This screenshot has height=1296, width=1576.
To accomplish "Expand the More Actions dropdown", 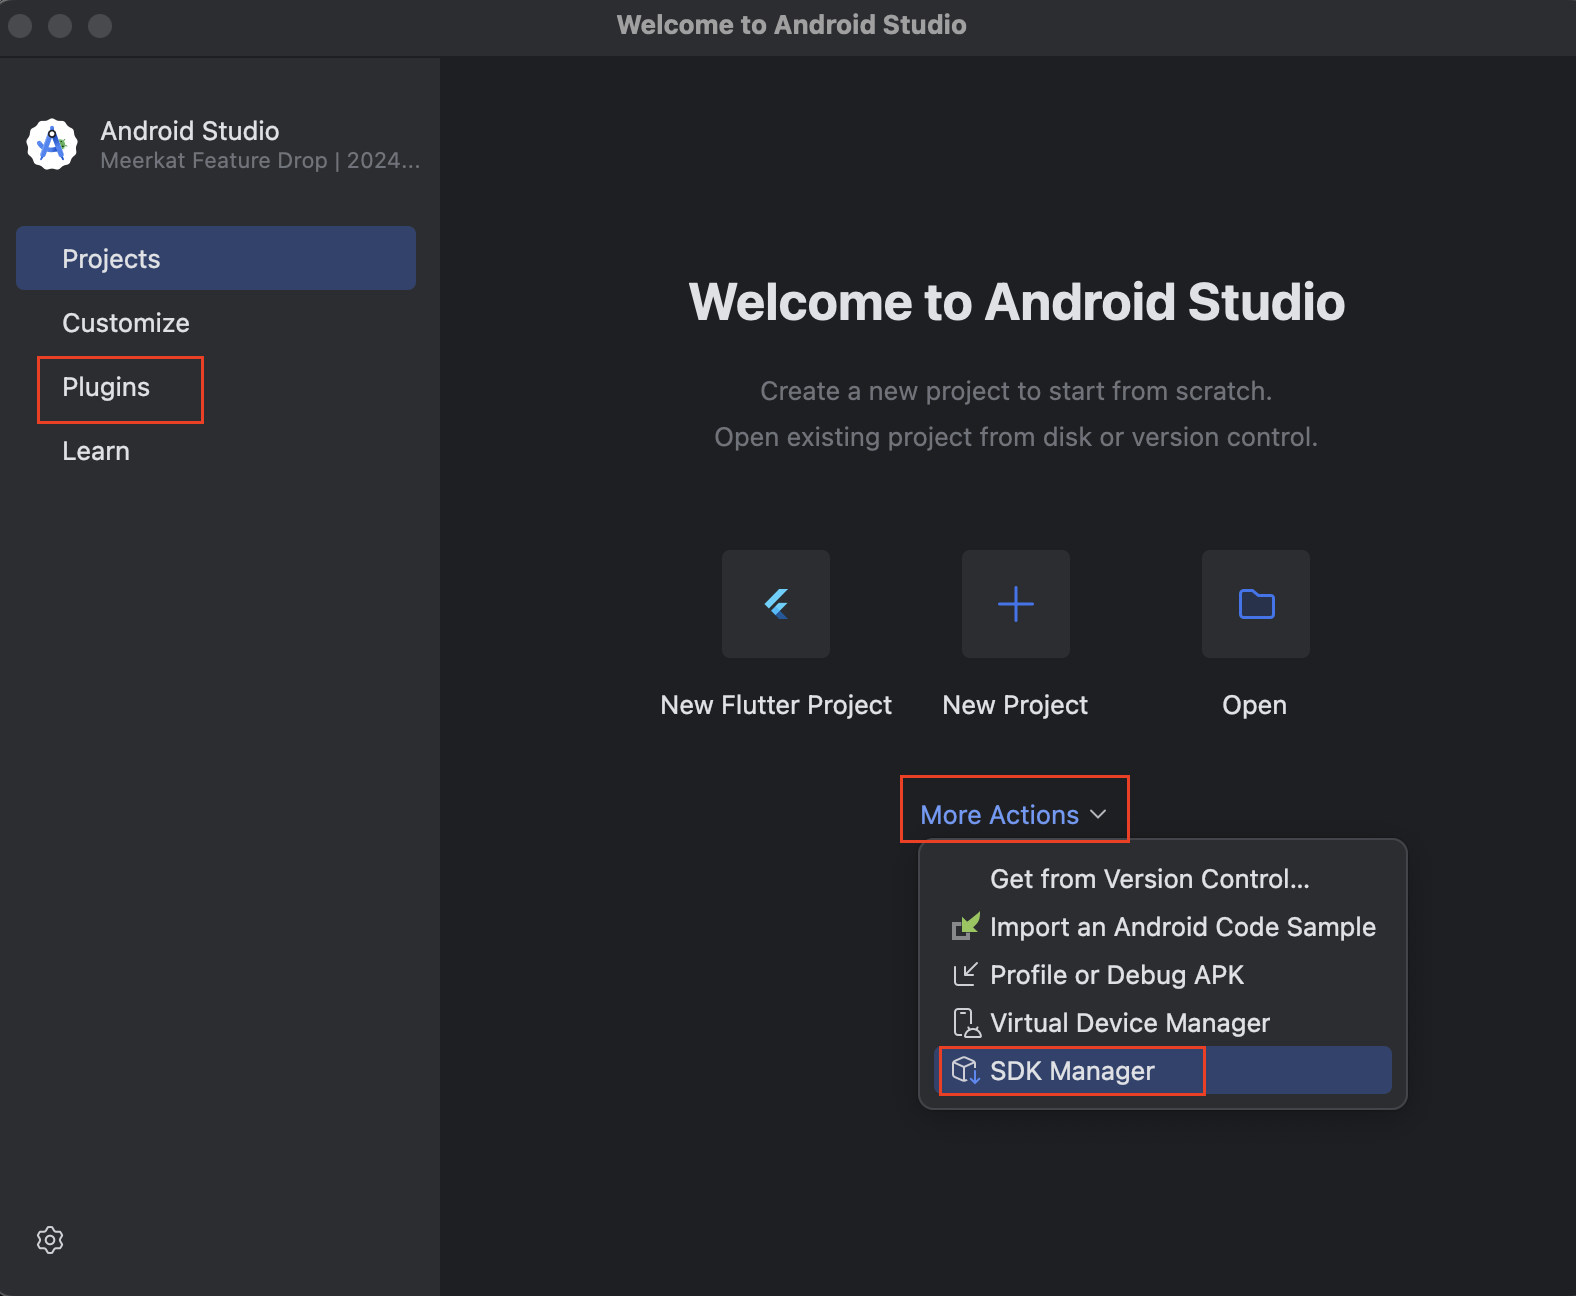I will [x=1014, y=815].
